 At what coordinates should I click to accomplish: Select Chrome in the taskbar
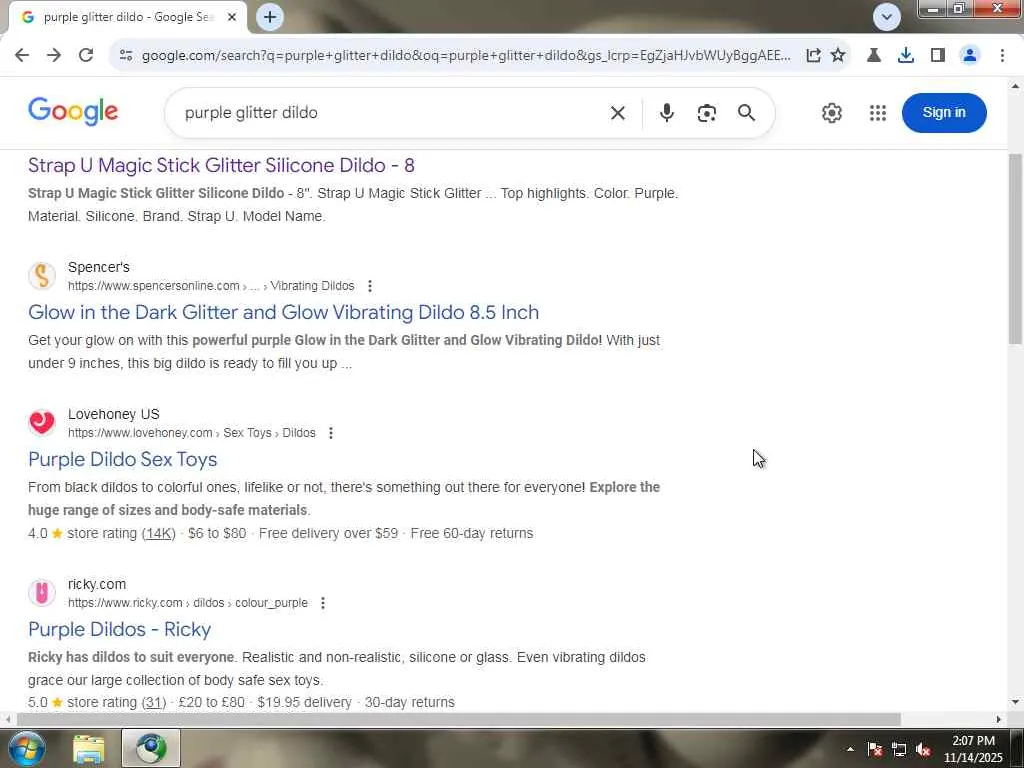pos(151,749)
